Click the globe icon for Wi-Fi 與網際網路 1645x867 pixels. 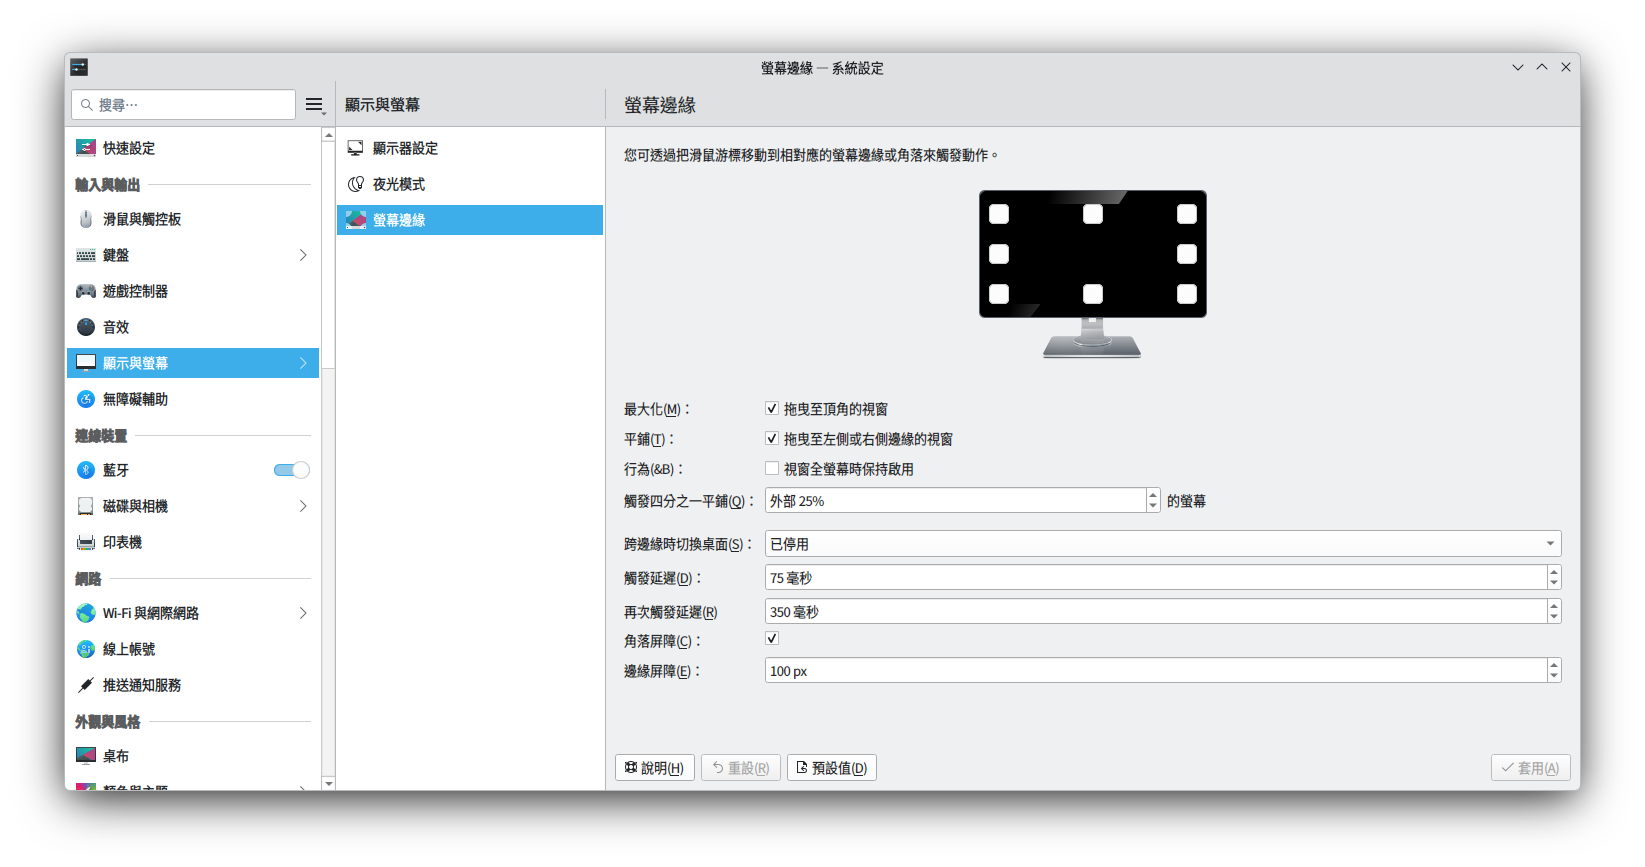point(86,613)
